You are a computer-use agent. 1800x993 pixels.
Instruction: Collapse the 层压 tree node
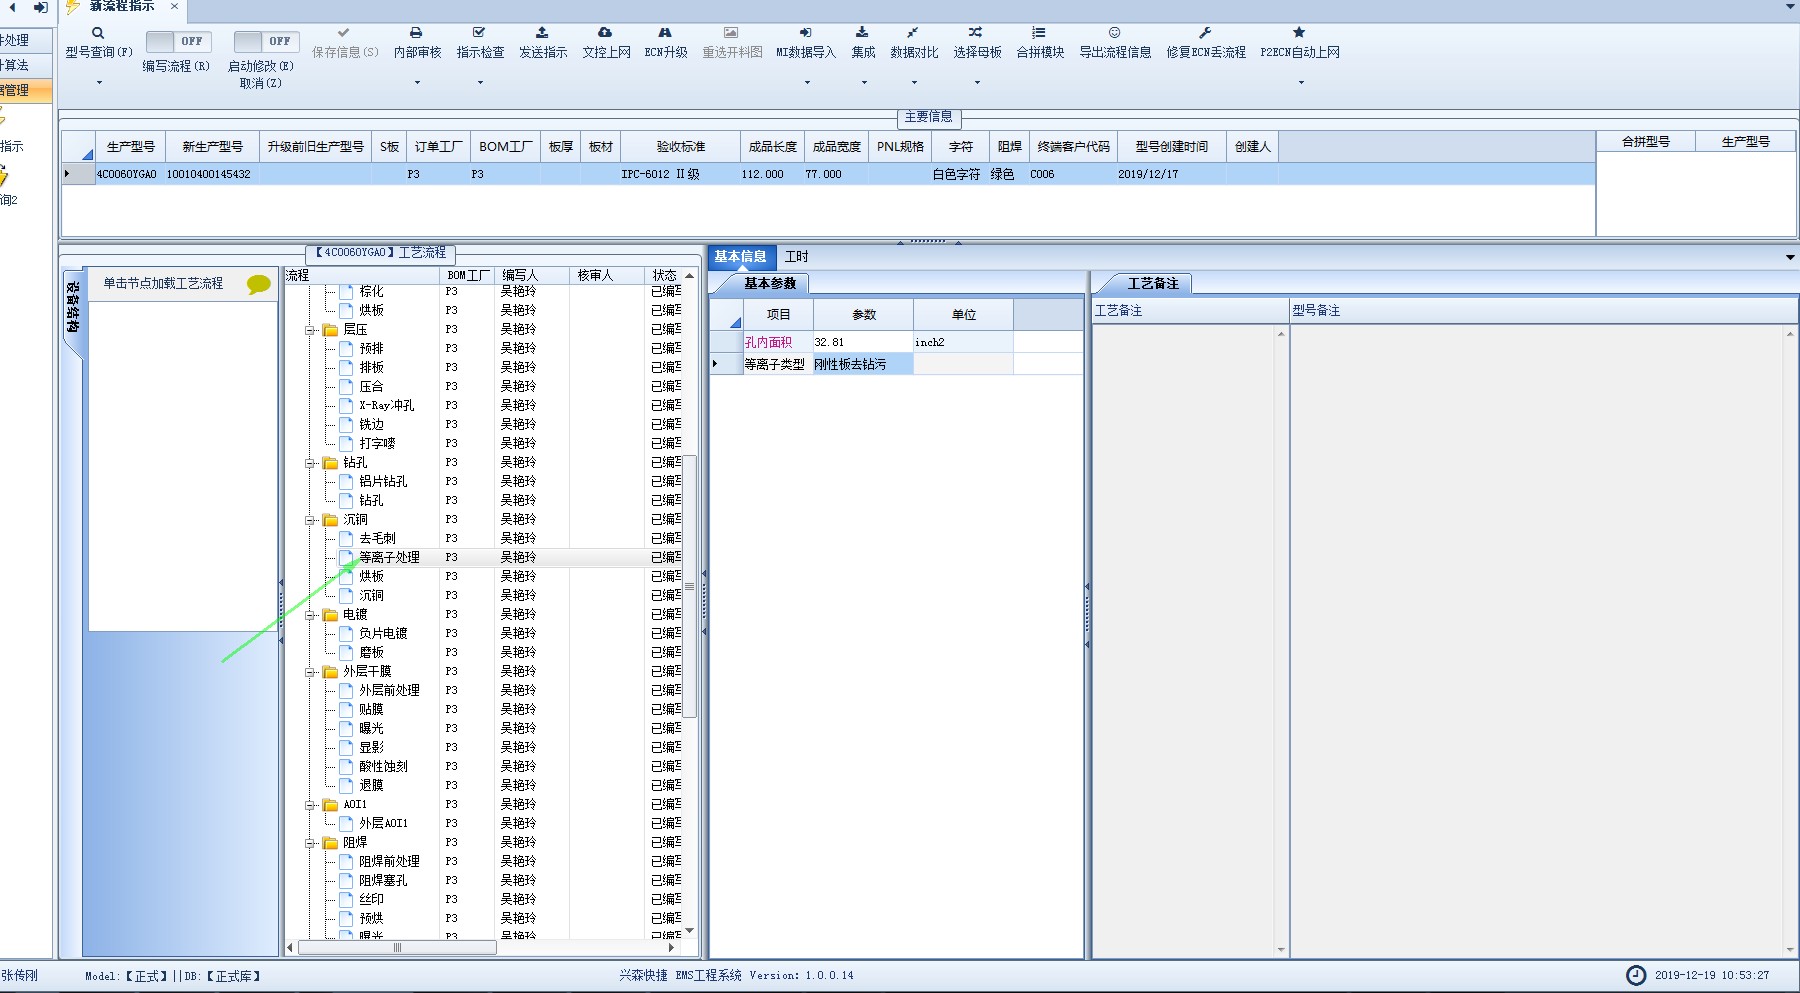tap(311, 330)
